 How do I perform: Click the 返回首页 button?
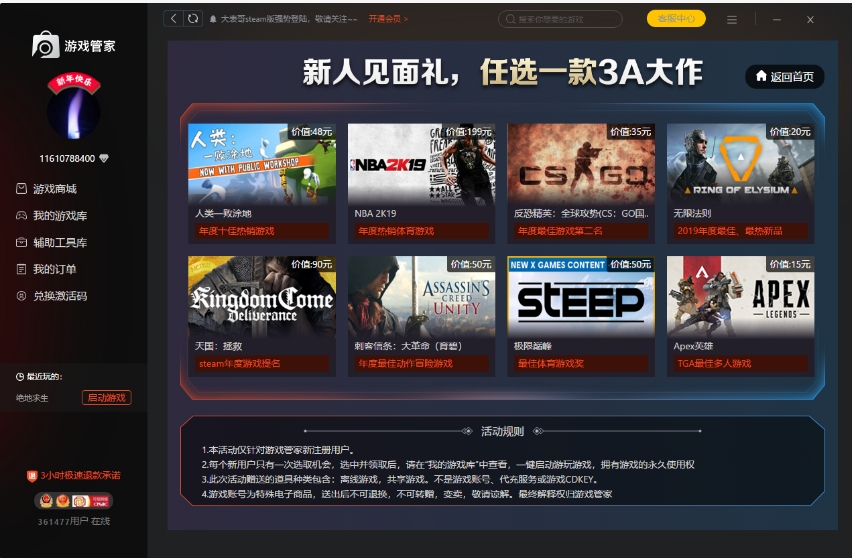tap(785, 77)
